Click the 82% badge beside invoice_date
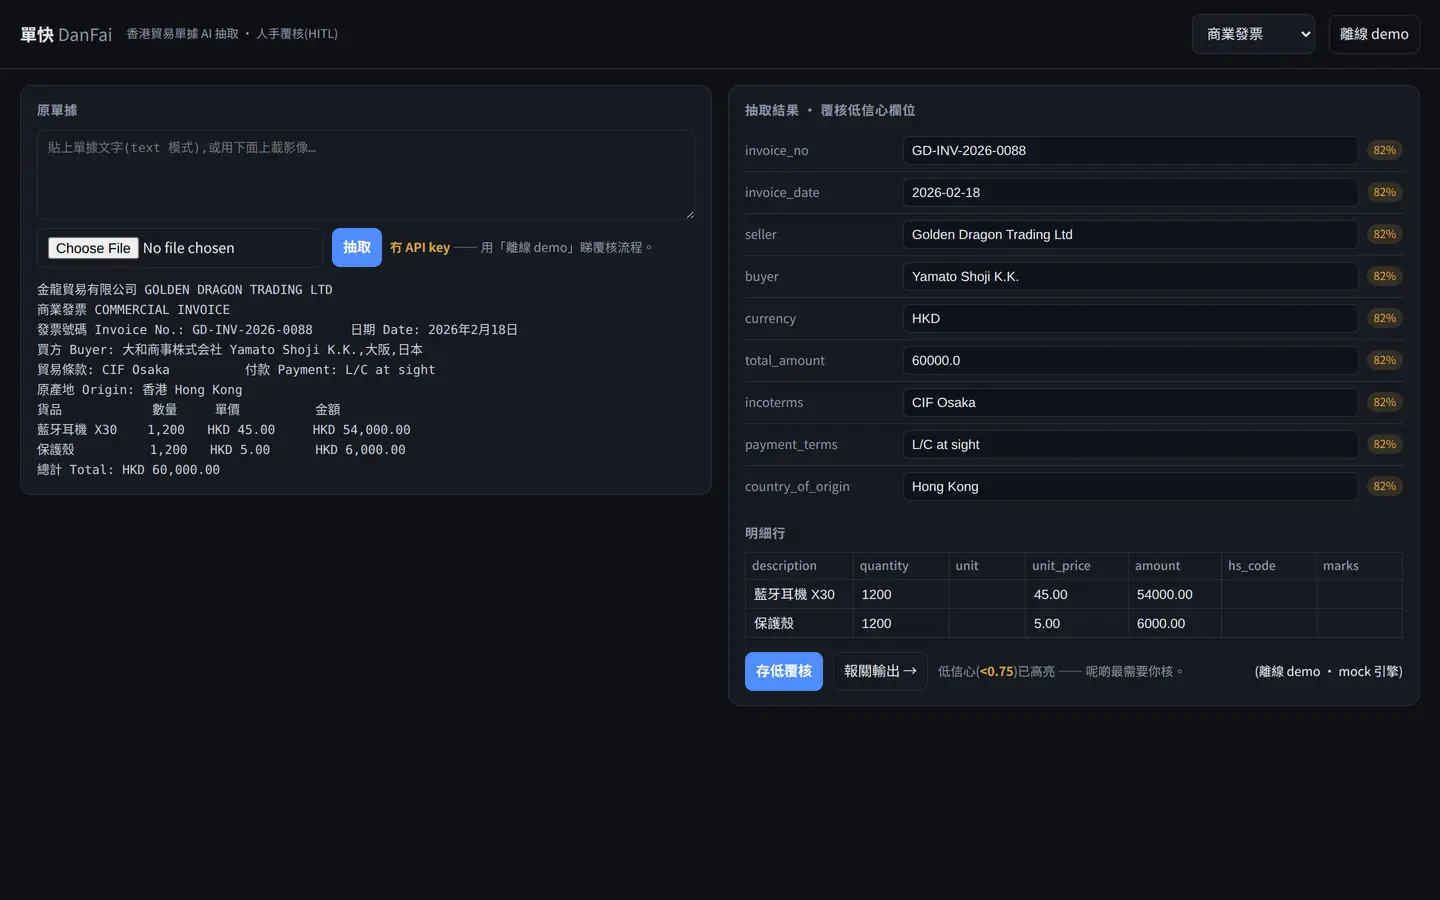Viewport: 1440px width, 900px height. click(1385, 192)
